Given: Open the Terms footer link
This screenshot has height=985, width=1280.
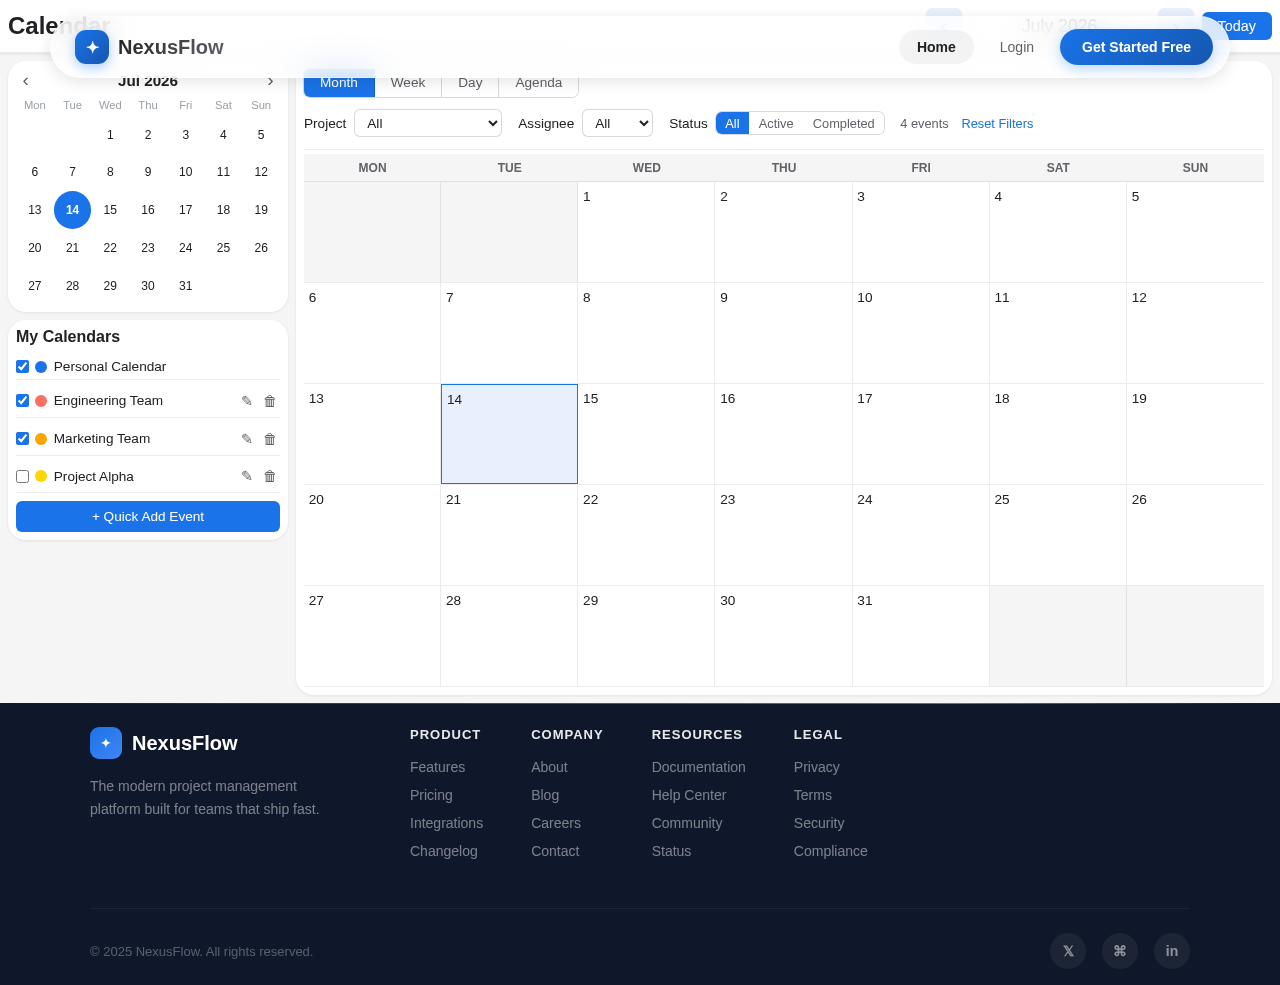Looking at the screenshot, I should pos(813,795).
